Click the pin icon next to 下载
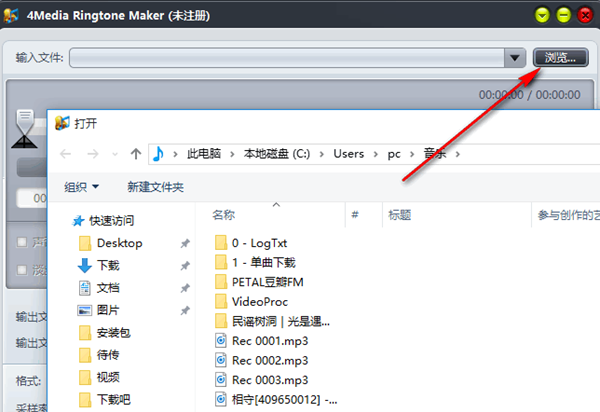 pos(185,265)
